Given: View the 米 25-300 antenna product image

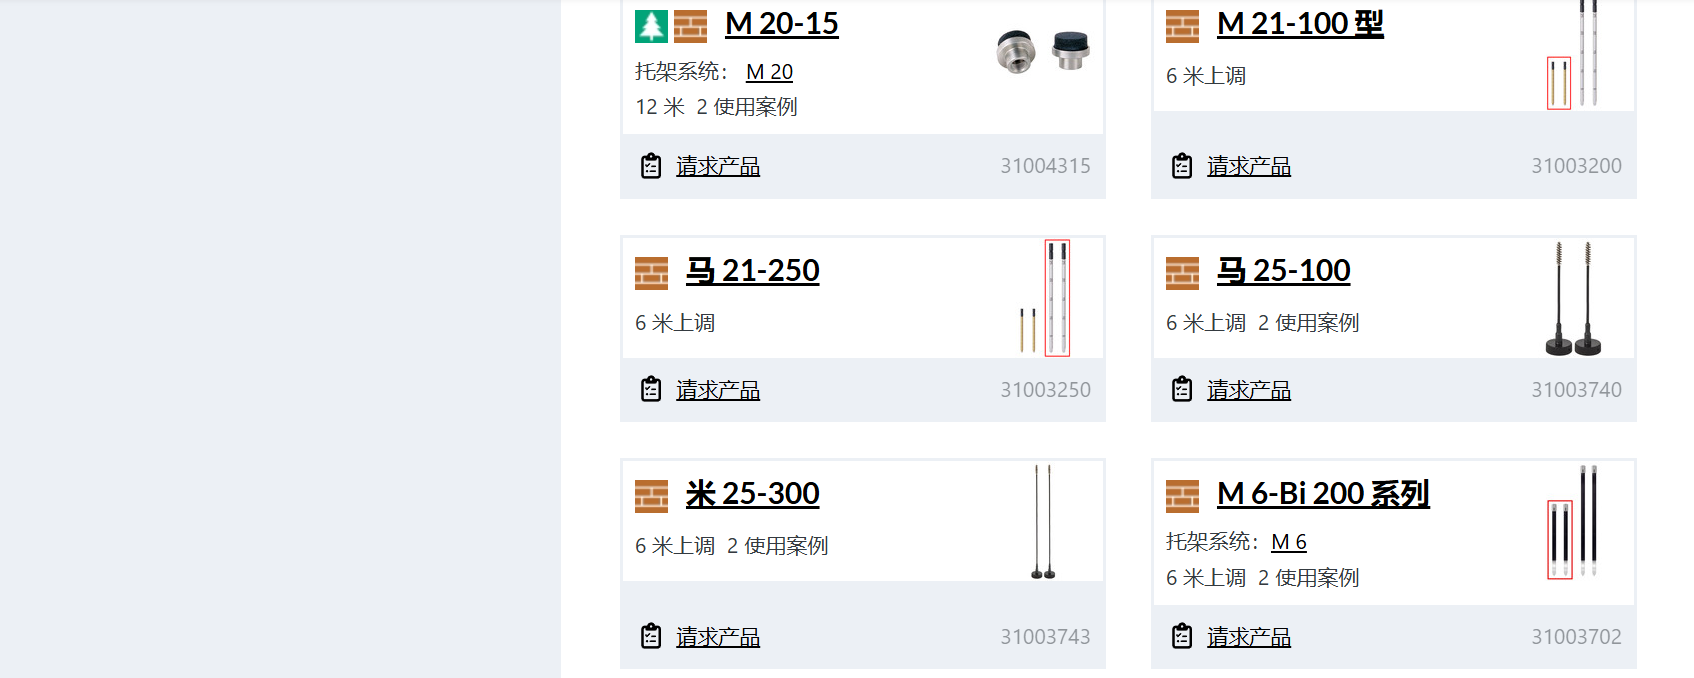Looking at the screenshot, I should (x=1043, y=521).
